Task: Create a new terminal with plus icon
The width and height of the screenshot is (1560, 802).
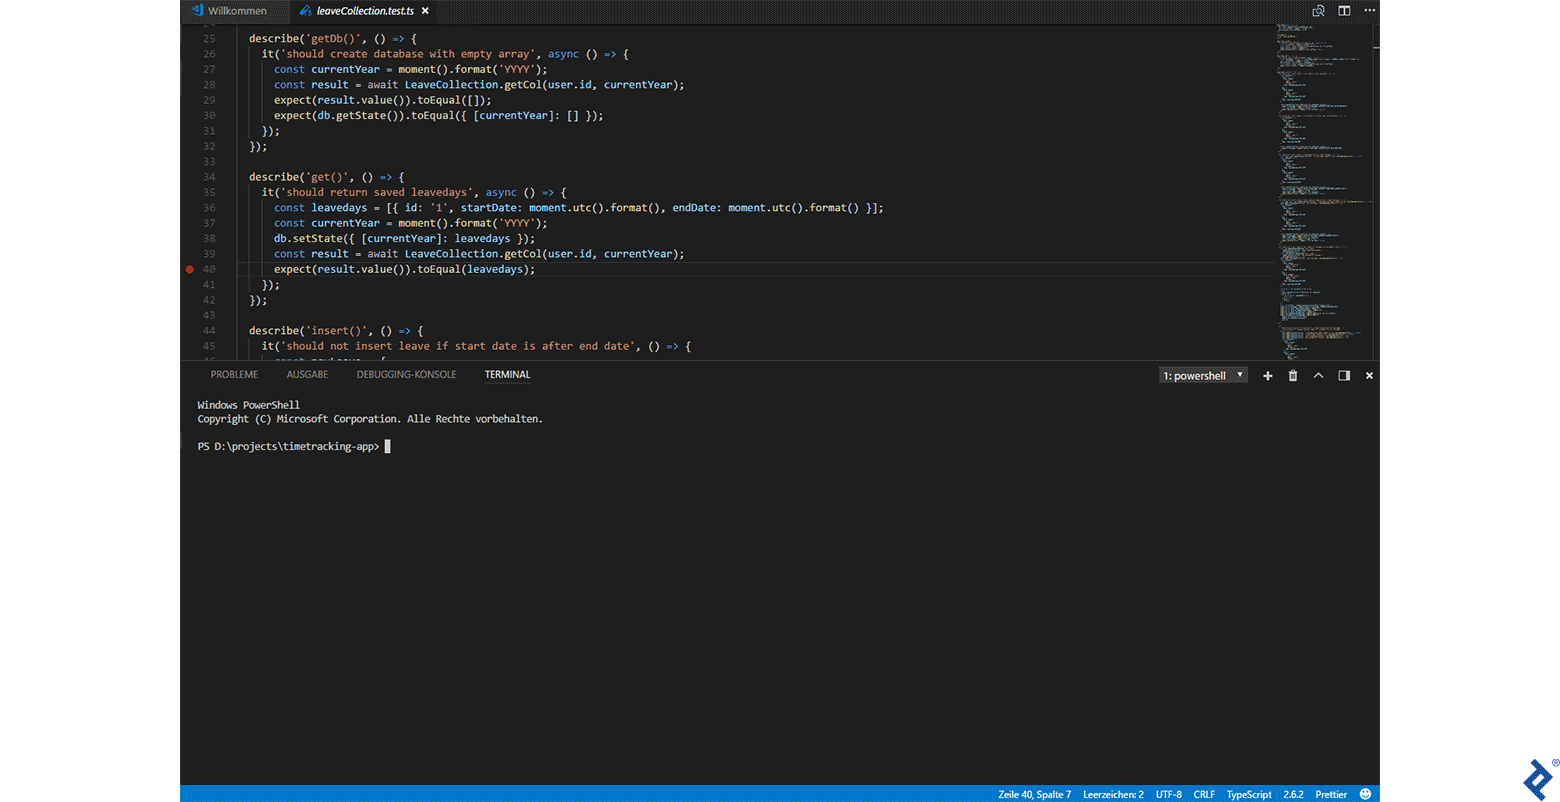Action: [1267, 376]
